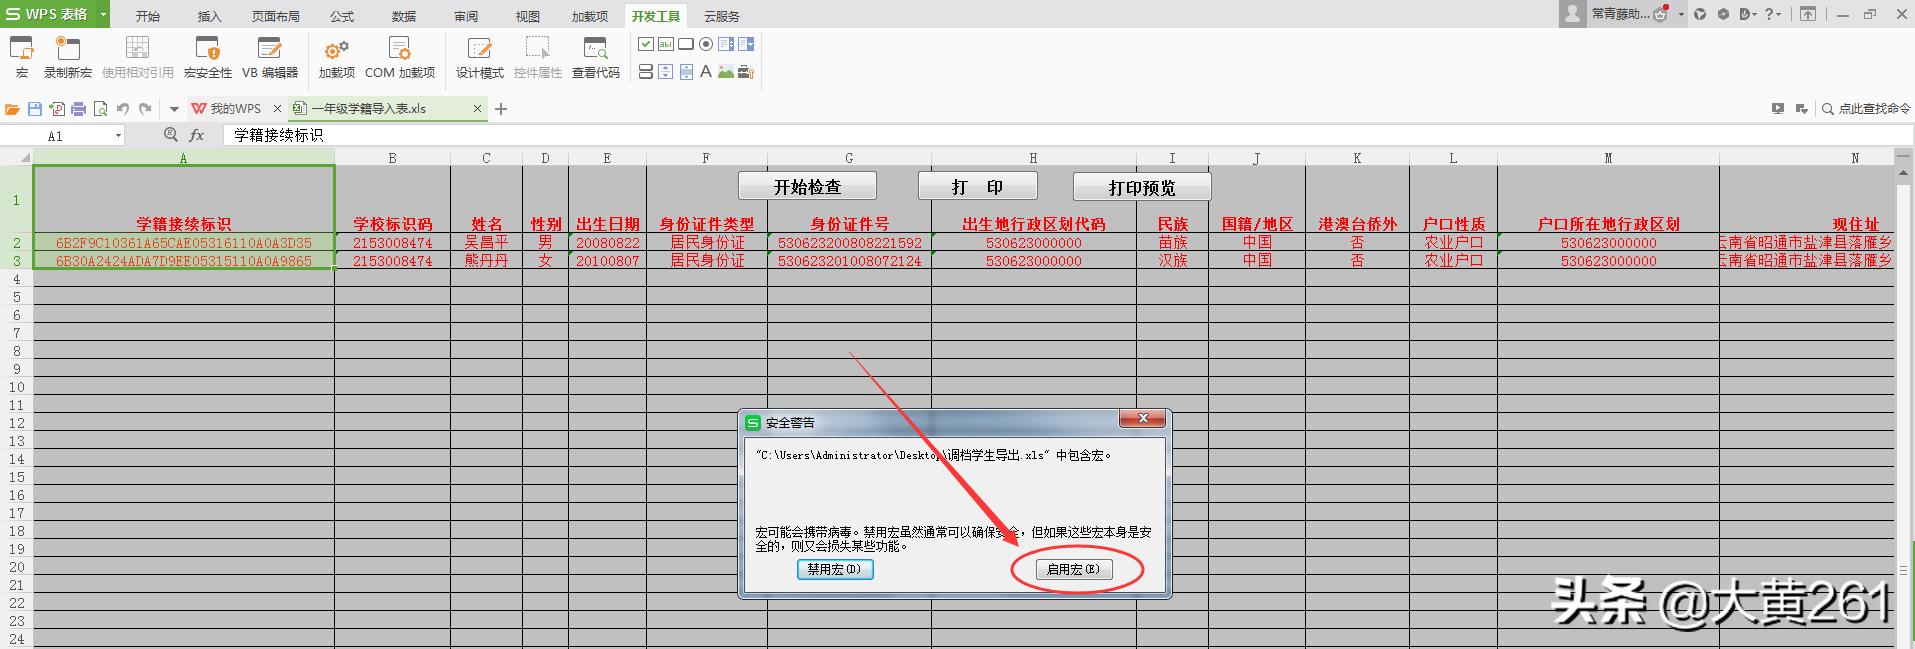Open the WPS 表格 application menu arrow

click(103, 14)
